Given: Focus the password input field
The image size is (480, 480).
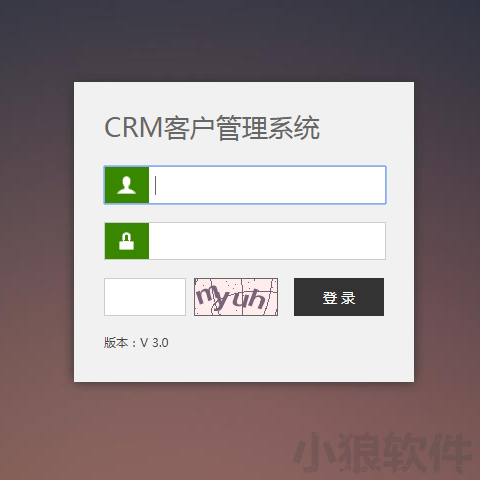Looking at the screenshot, I should (267, 241).
